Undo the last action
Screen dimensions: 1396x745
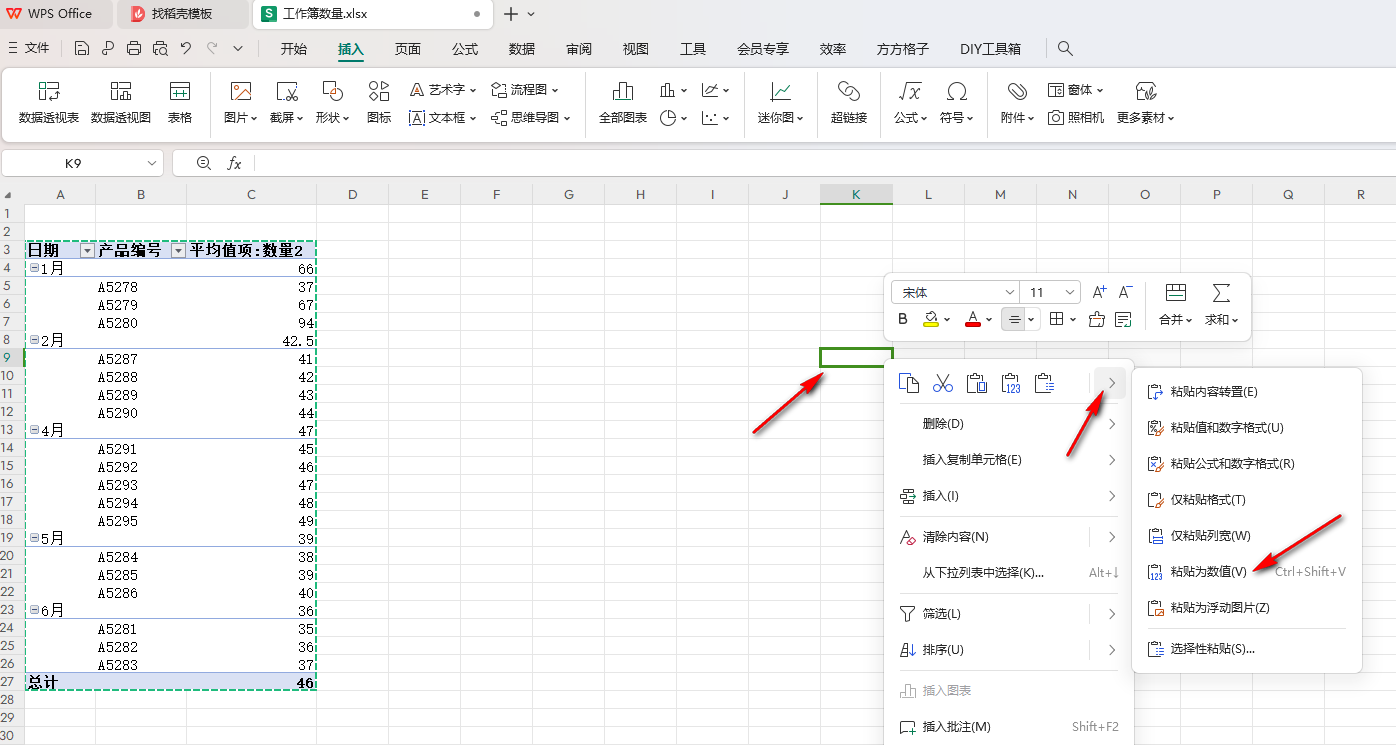point(186,48)
